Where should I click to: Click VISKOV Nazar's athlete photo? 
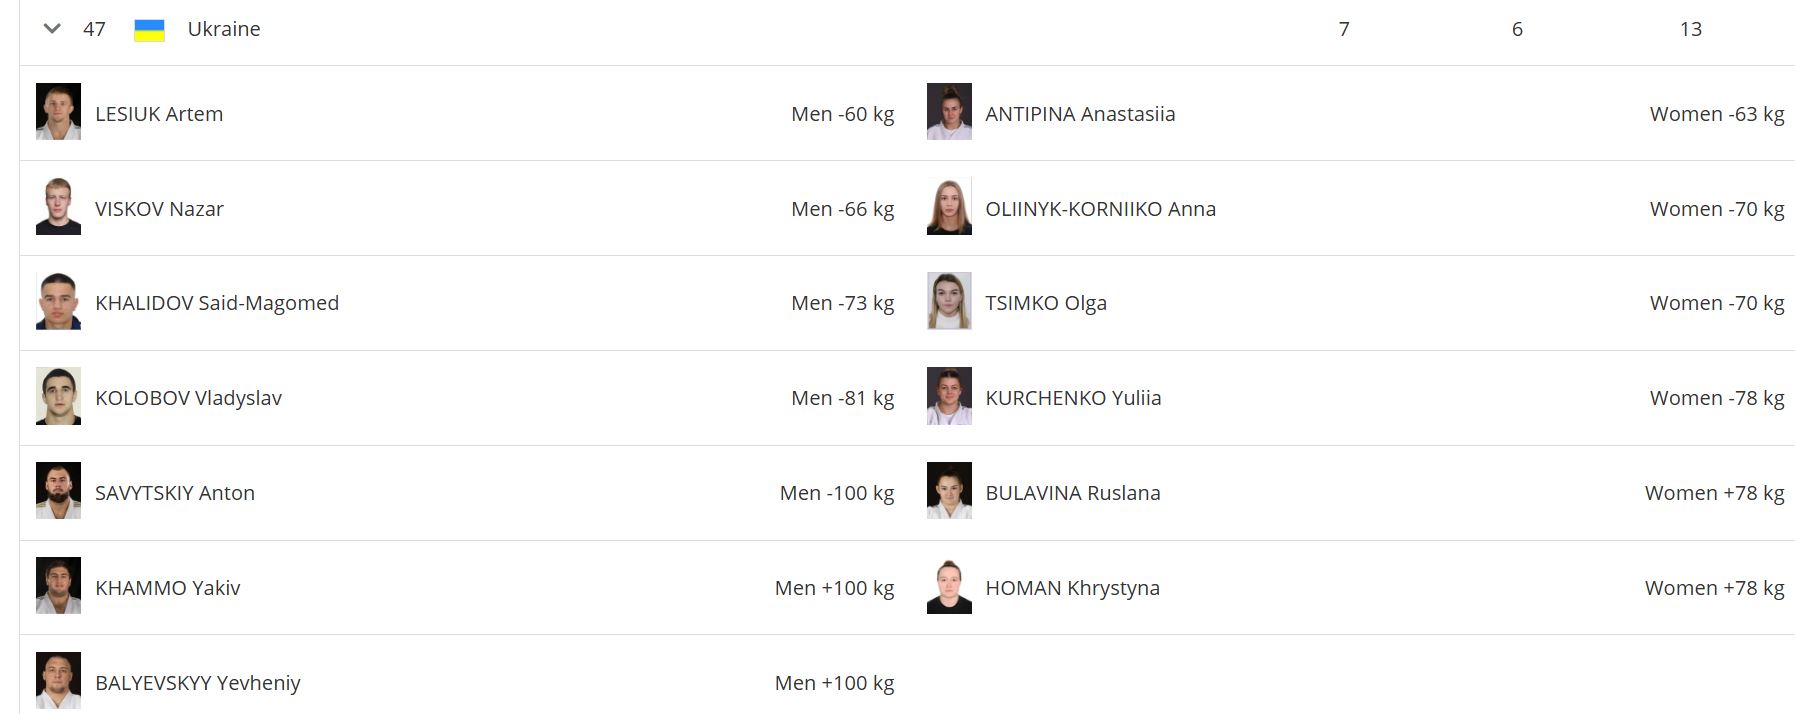(x=58, y=207)
